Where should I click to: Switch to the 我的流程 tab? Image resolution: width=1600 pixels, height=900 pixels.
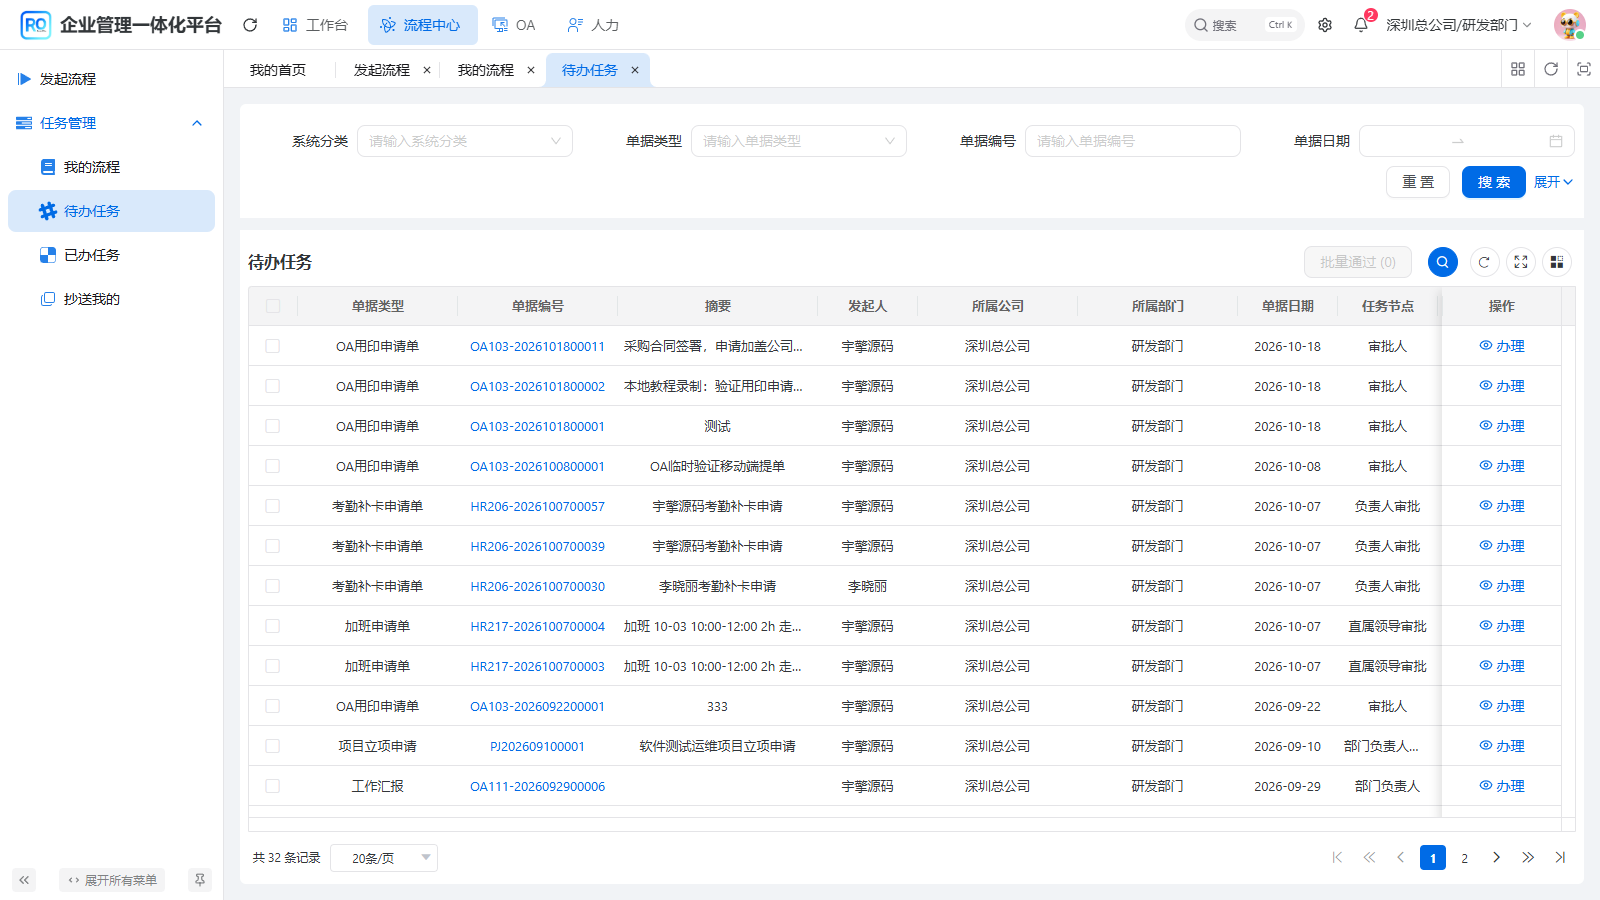coord(486,70)
